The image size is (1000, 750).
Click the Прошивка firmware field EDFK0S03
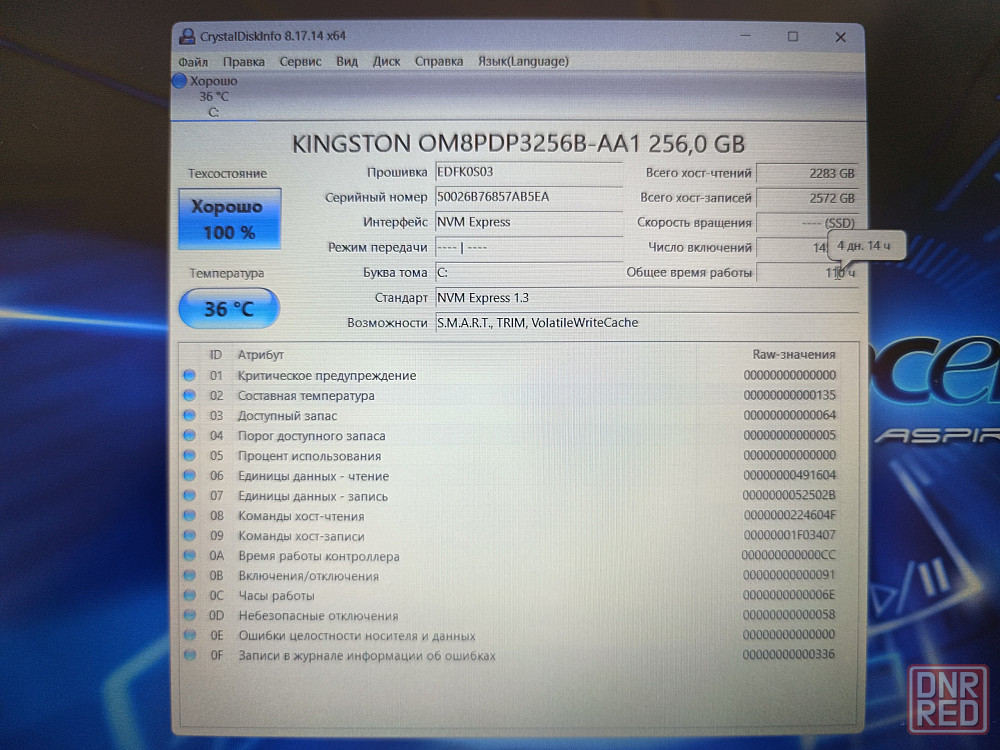(528, 172)
